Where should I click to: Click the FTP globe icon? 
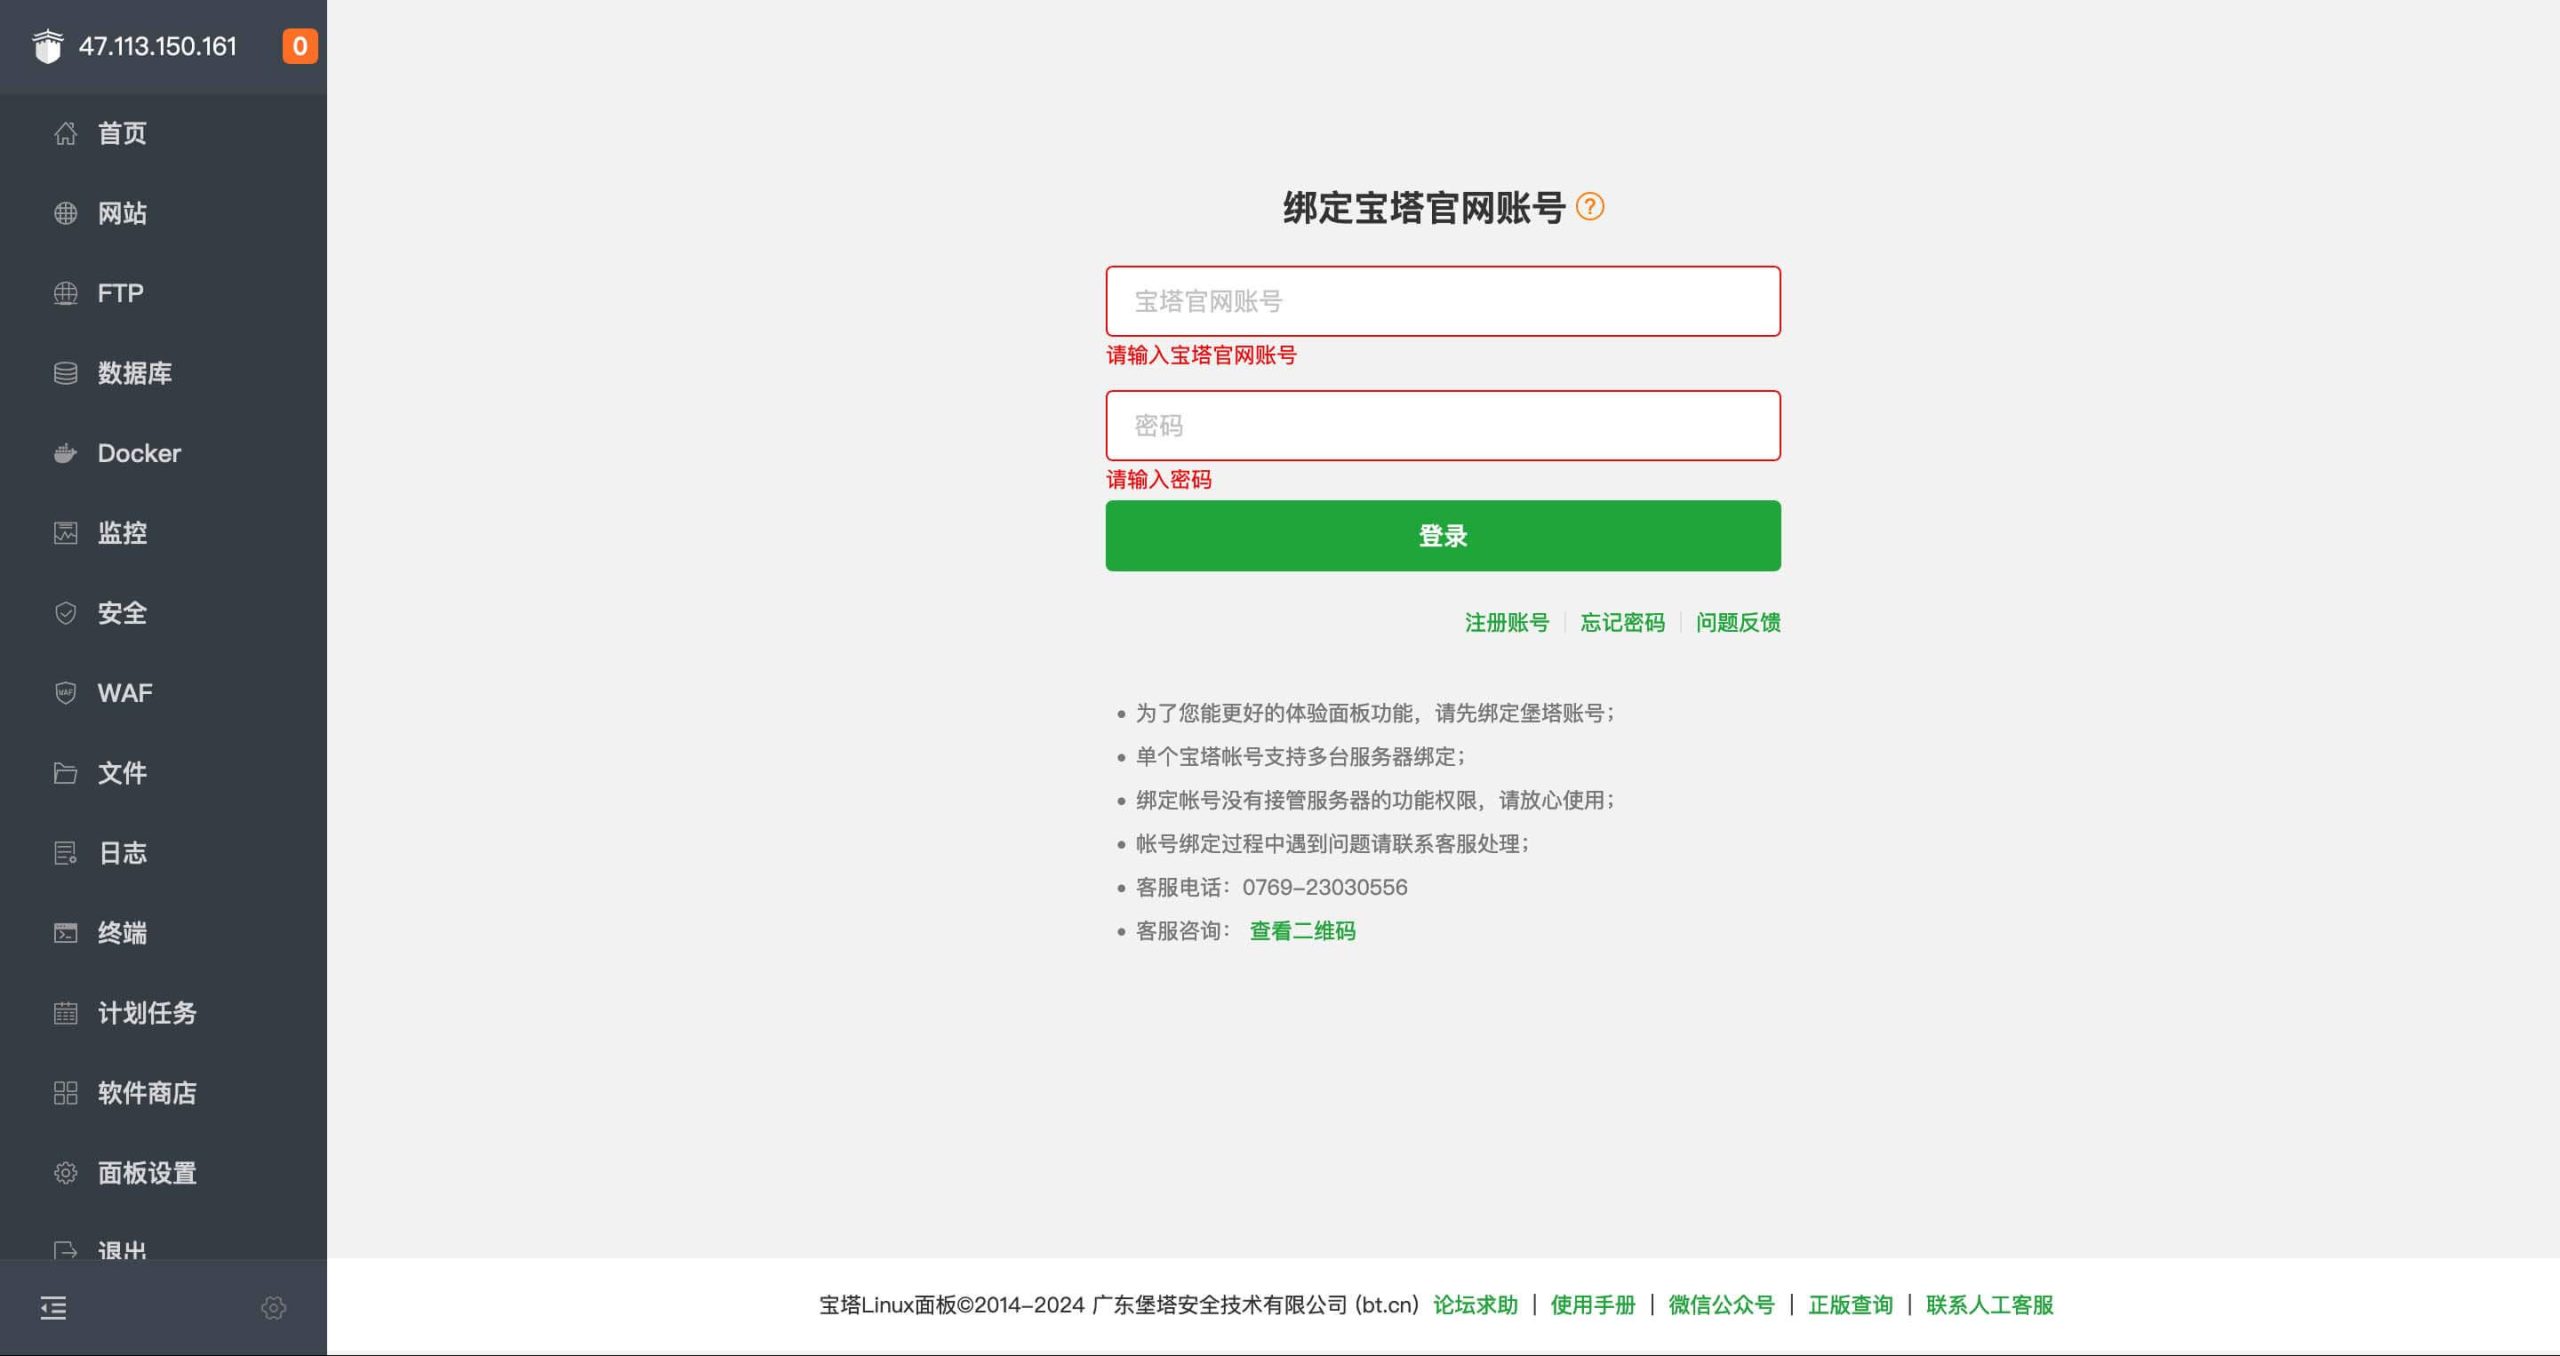[x=65, y=293]
